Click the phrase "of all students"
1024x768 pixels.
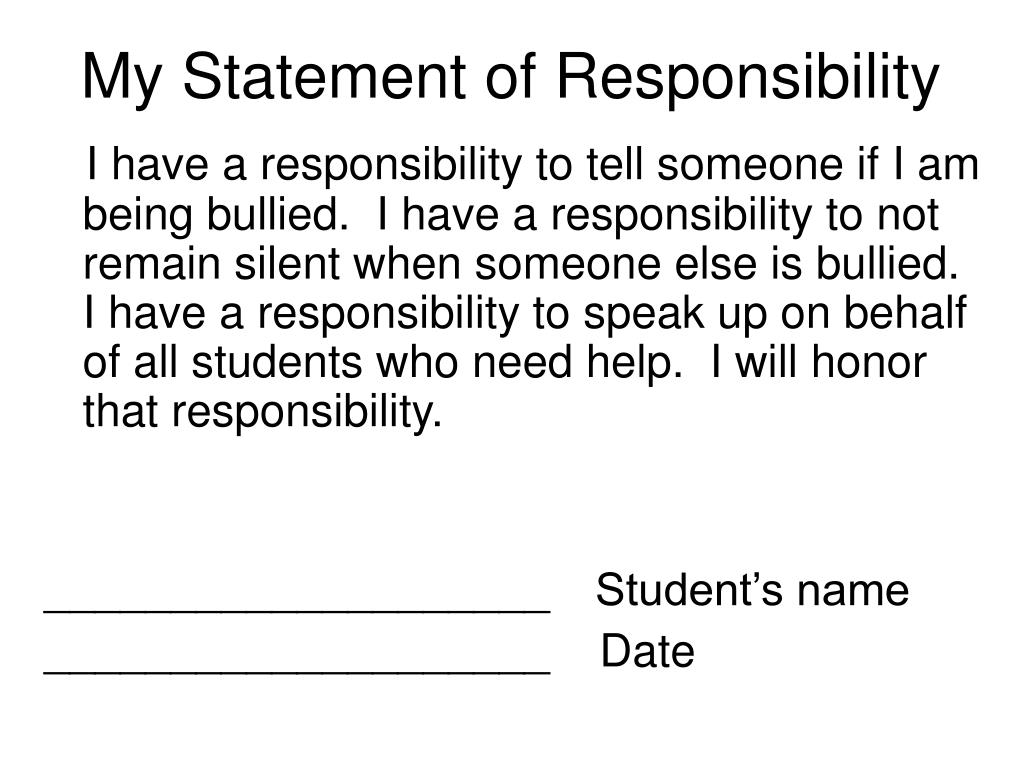[222, 362]
